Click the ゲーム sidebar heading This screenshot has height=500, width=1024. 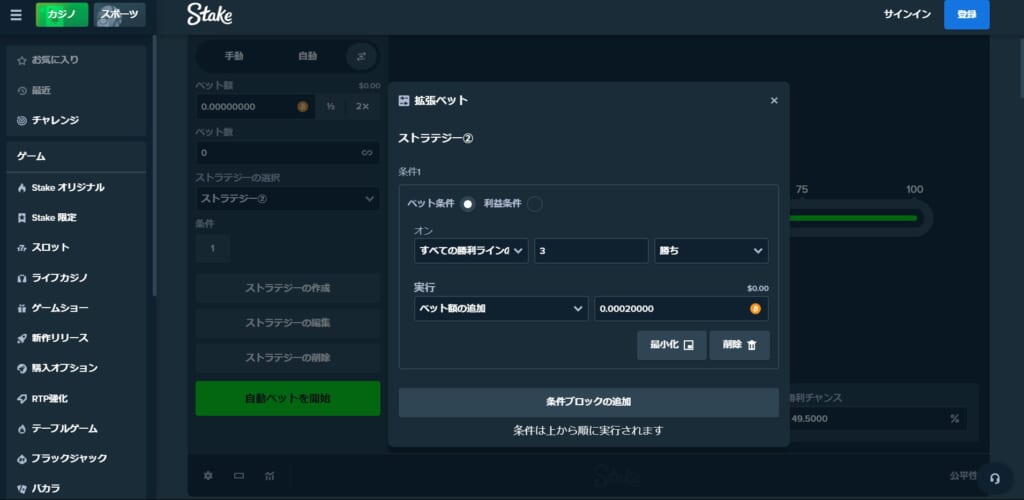(31, 157)
